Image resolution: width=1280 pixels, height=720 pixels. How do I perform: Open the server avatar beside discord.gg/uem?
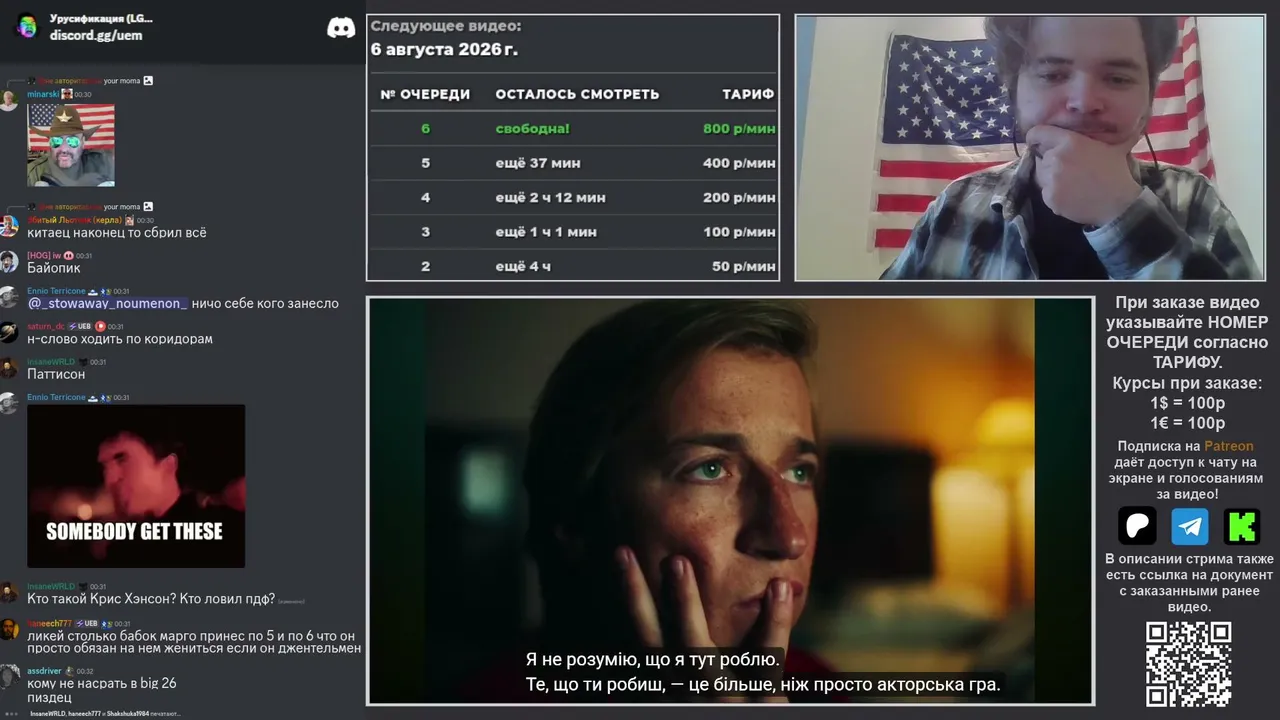click(x=26, y=26)
